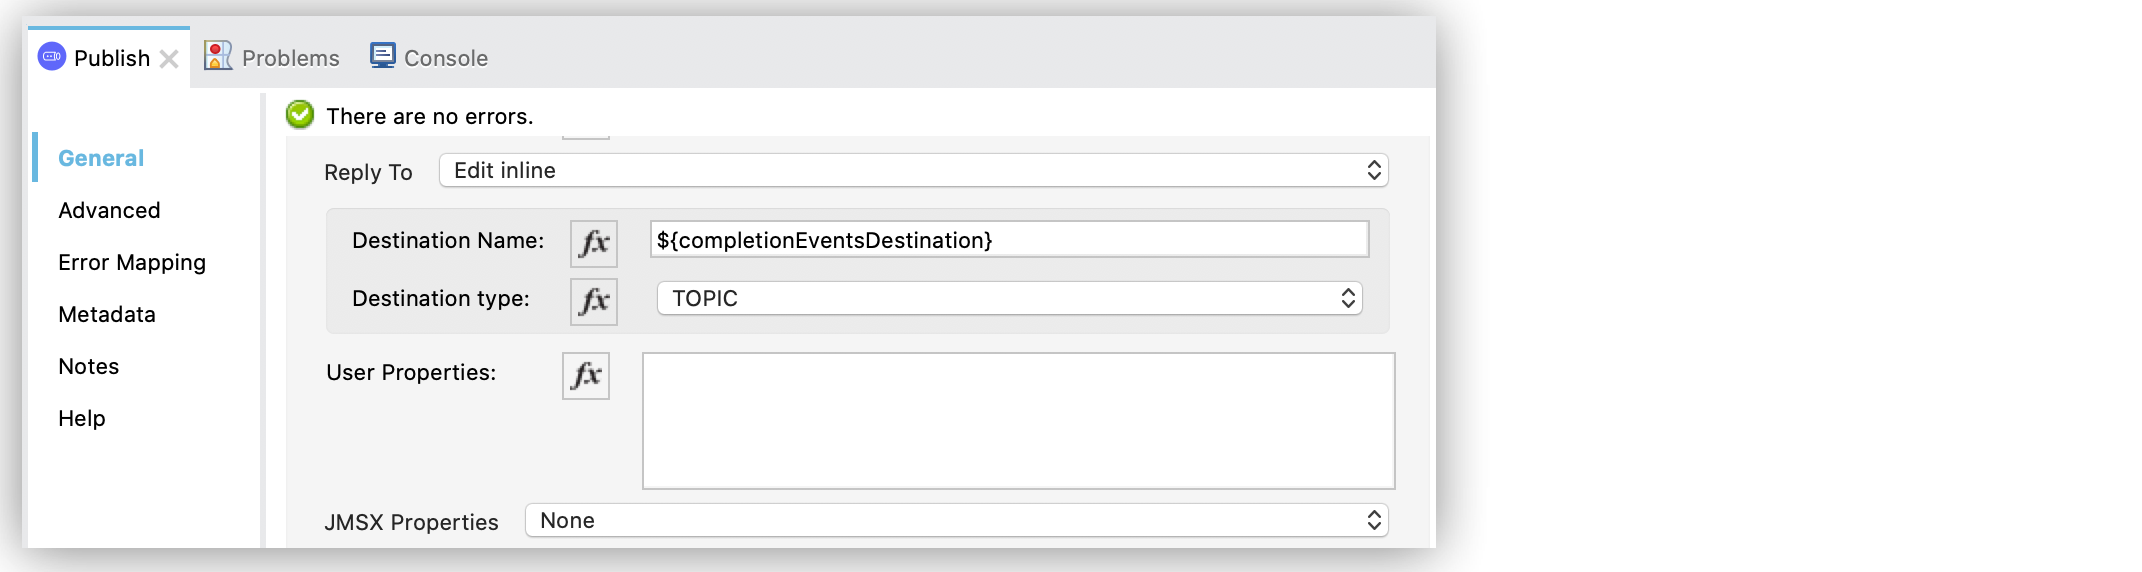Open the Notes section

[89, 366]
